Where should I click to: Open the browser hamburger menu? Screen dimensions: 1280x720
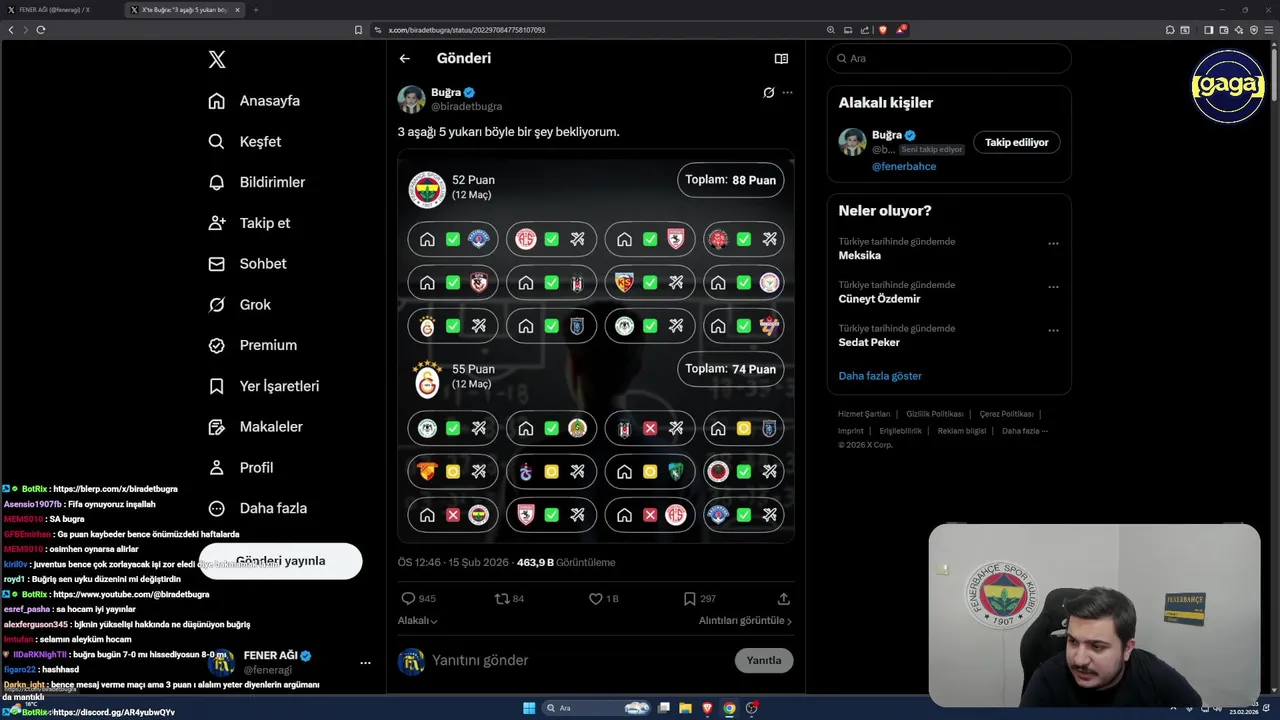pyautogui.click(x=1268, y=30)
